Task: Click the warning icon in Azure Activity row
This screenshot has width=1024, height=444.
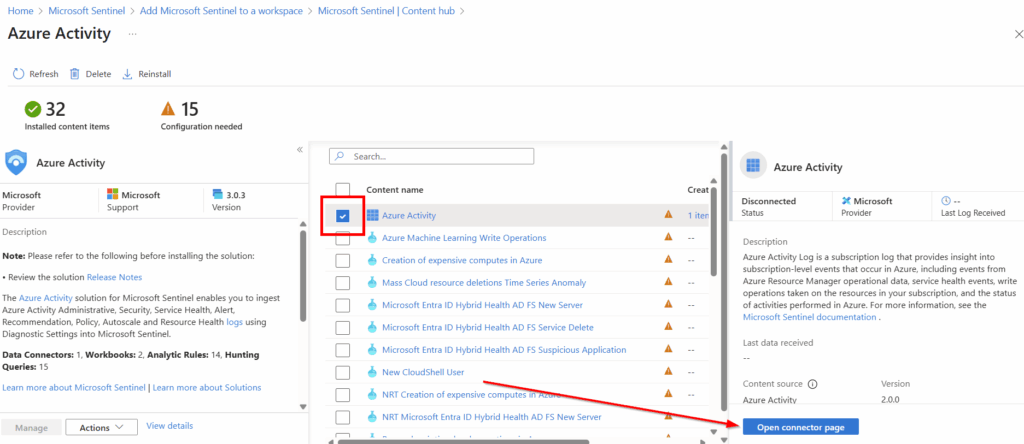Action: click(x=668, y=214)
